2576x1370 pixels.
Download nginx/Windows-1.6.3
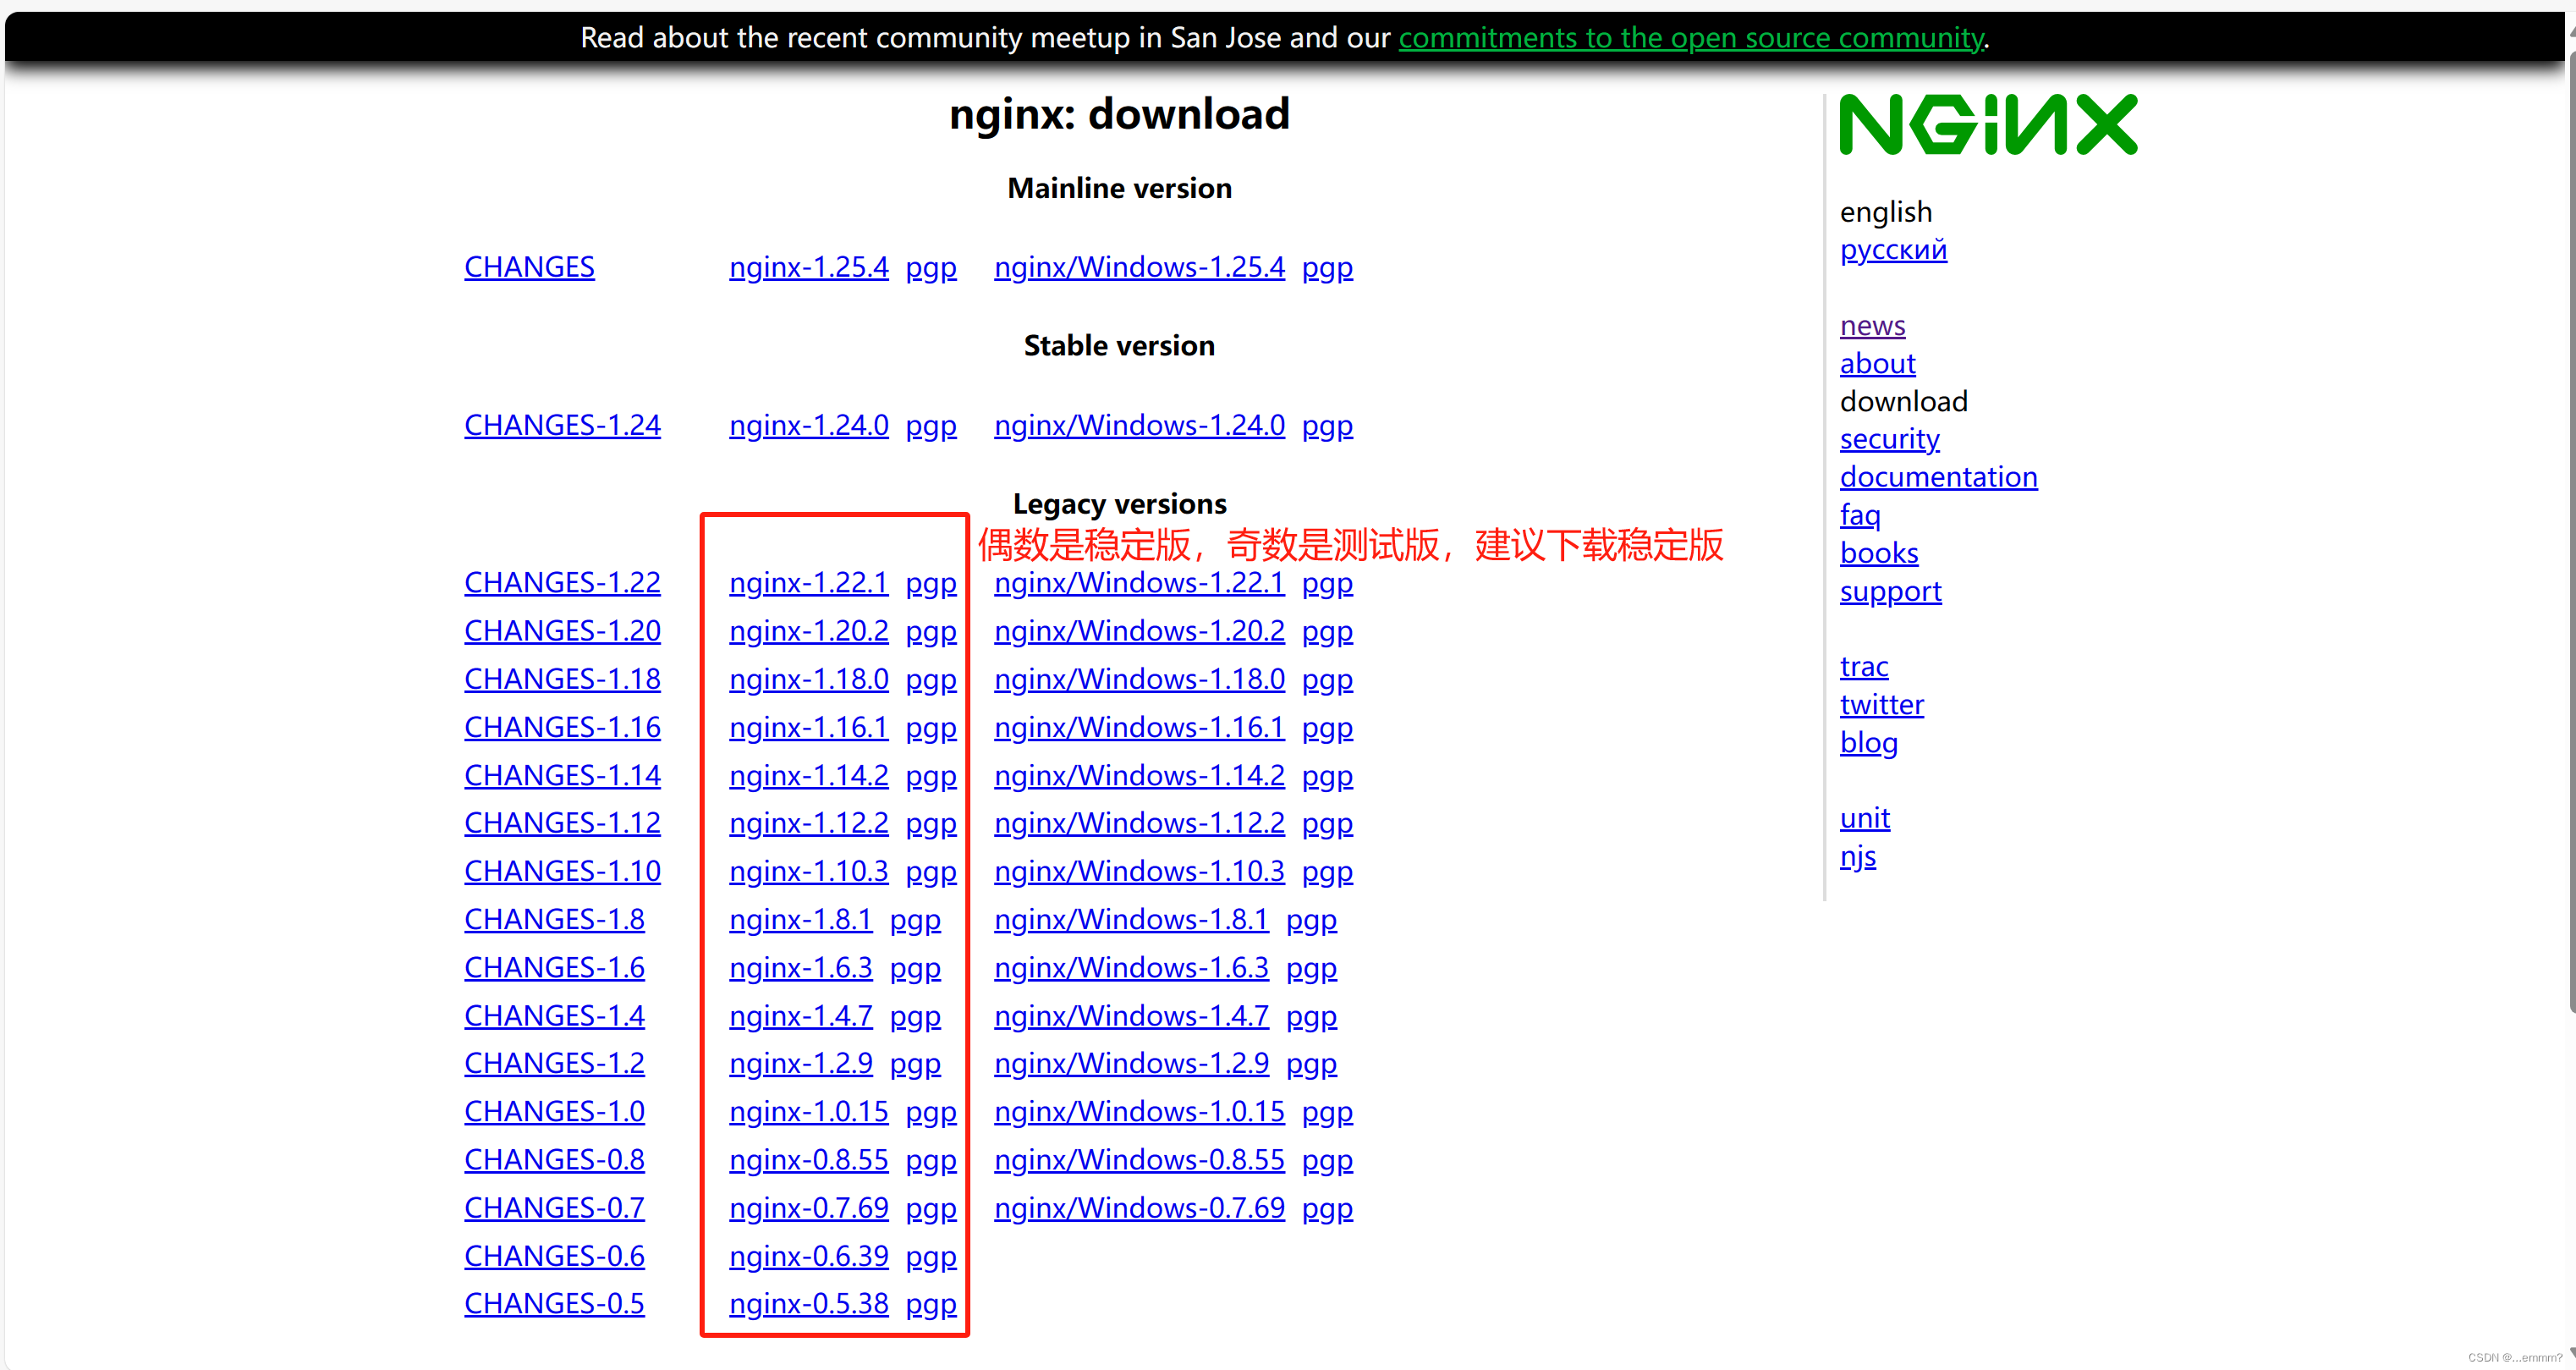pyautogui.click(x=1131, y=968)
